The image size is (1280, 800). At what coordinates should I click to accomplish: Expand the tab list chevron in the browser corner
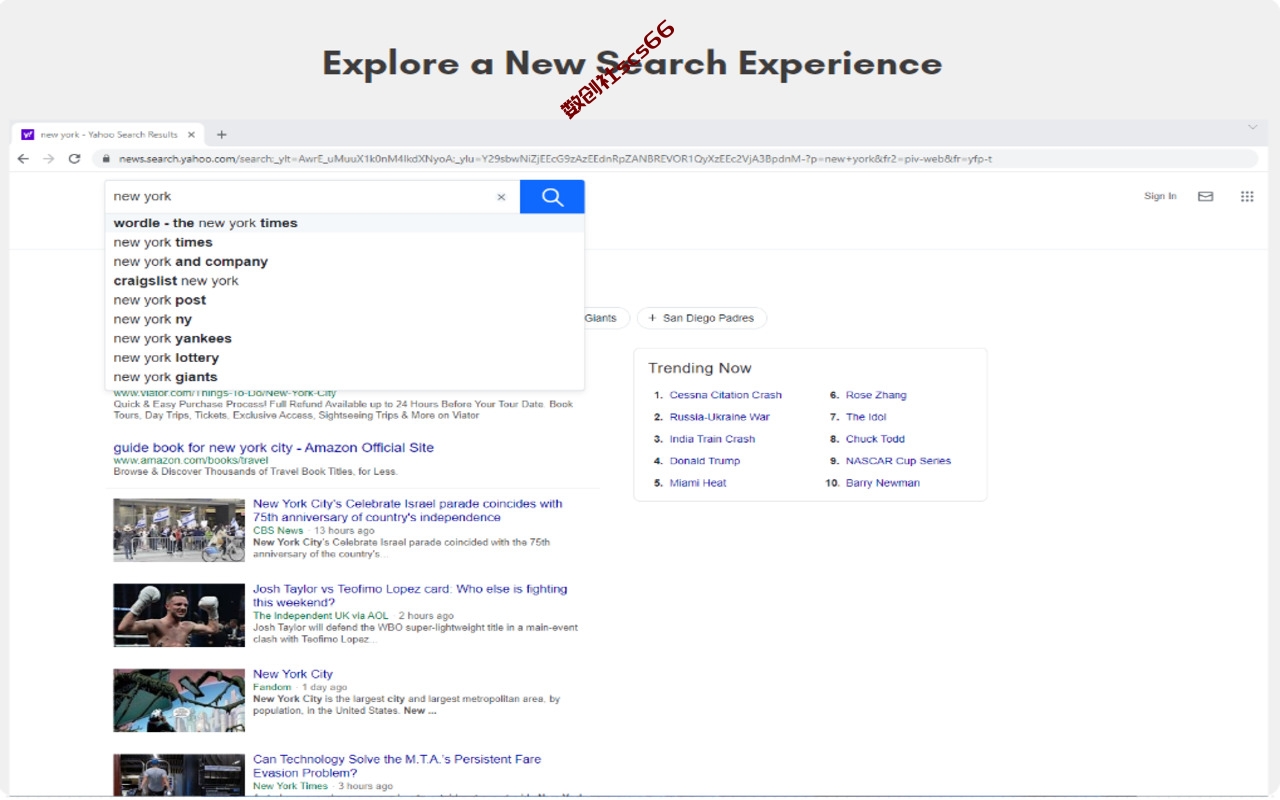(x=1252, y=127)
